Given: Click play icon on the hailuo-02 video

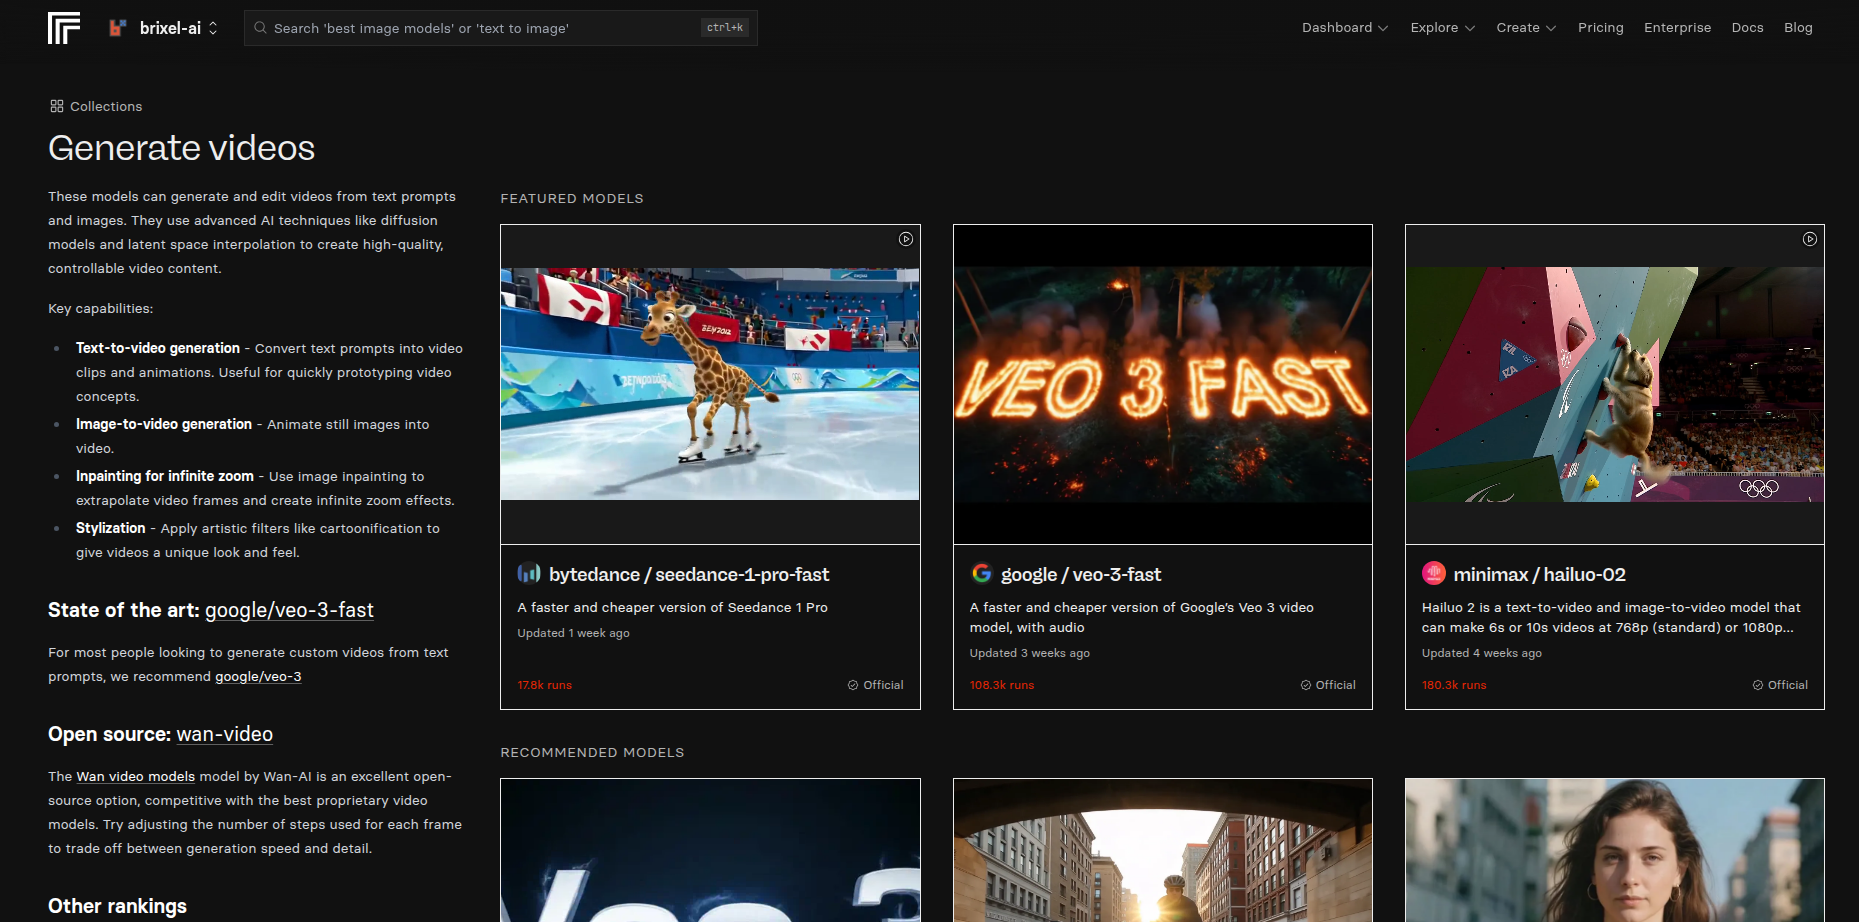Looking at the screenshot, I should tap(1809, 239).
